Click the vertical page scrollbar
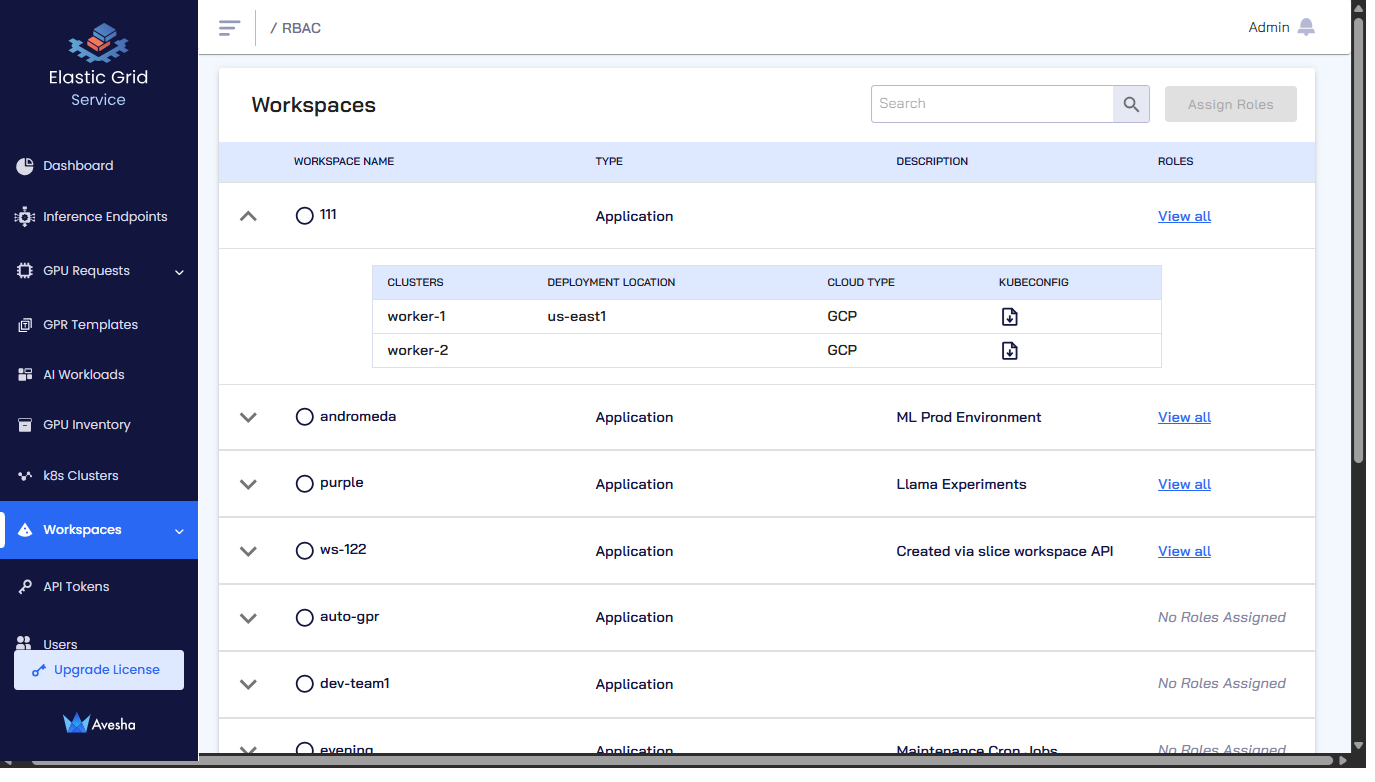The width and height of the screenshot is (1375, 782). click(x=1358, y=240)
